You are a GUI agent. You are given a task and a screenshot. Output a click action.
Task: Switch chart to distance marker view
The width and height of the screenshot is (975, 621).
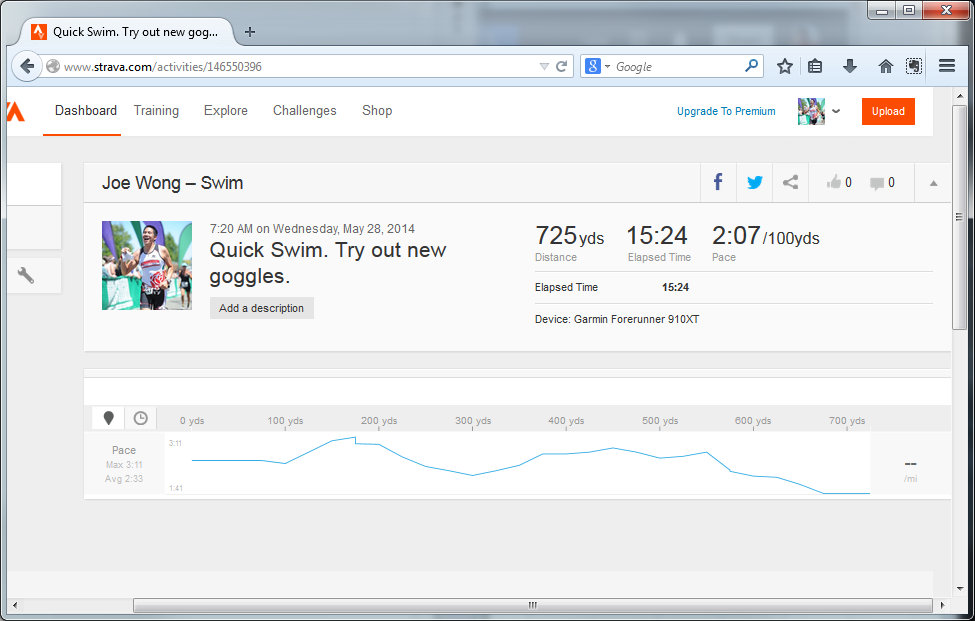(x=108, y=418)
